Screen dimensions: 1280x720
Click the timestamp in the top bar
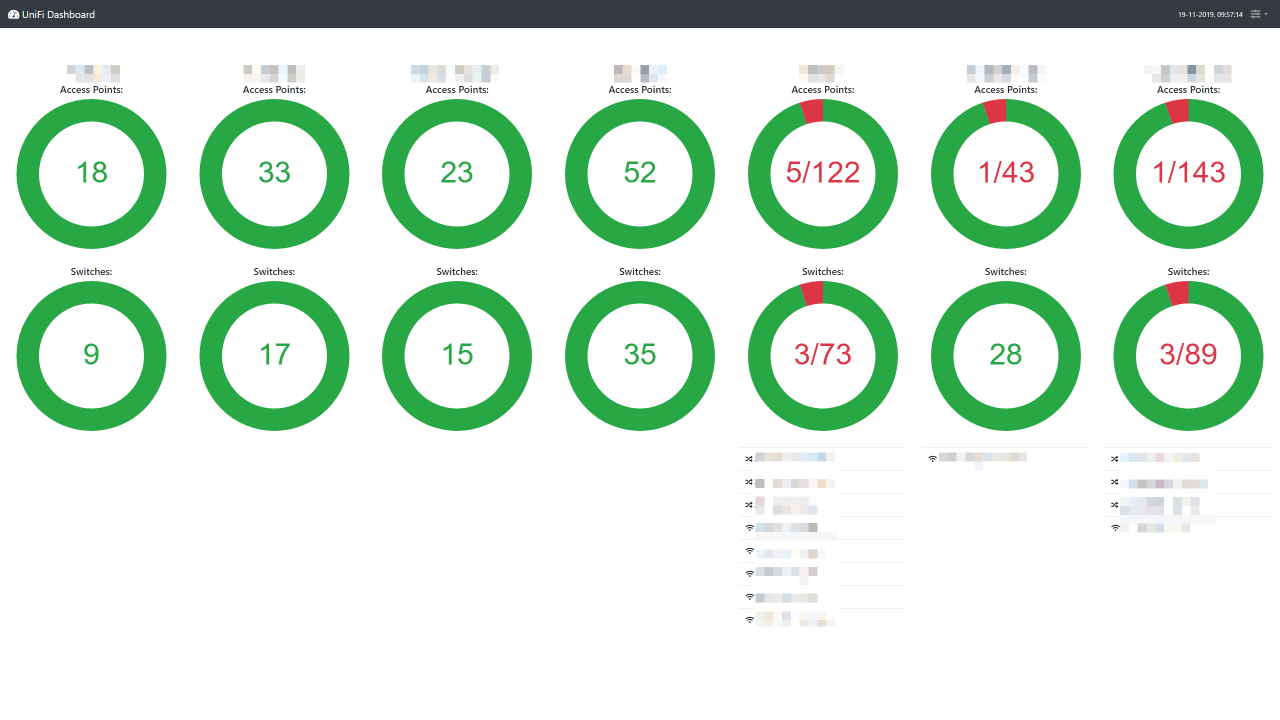[1213, 14]
